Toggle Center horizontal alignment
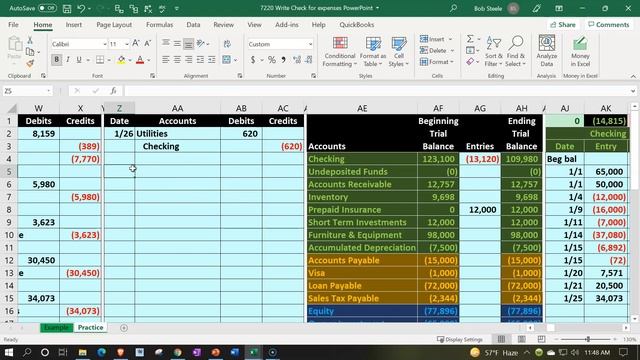The height and width of the screenshot is (360, 640). (x=177, y=60)
